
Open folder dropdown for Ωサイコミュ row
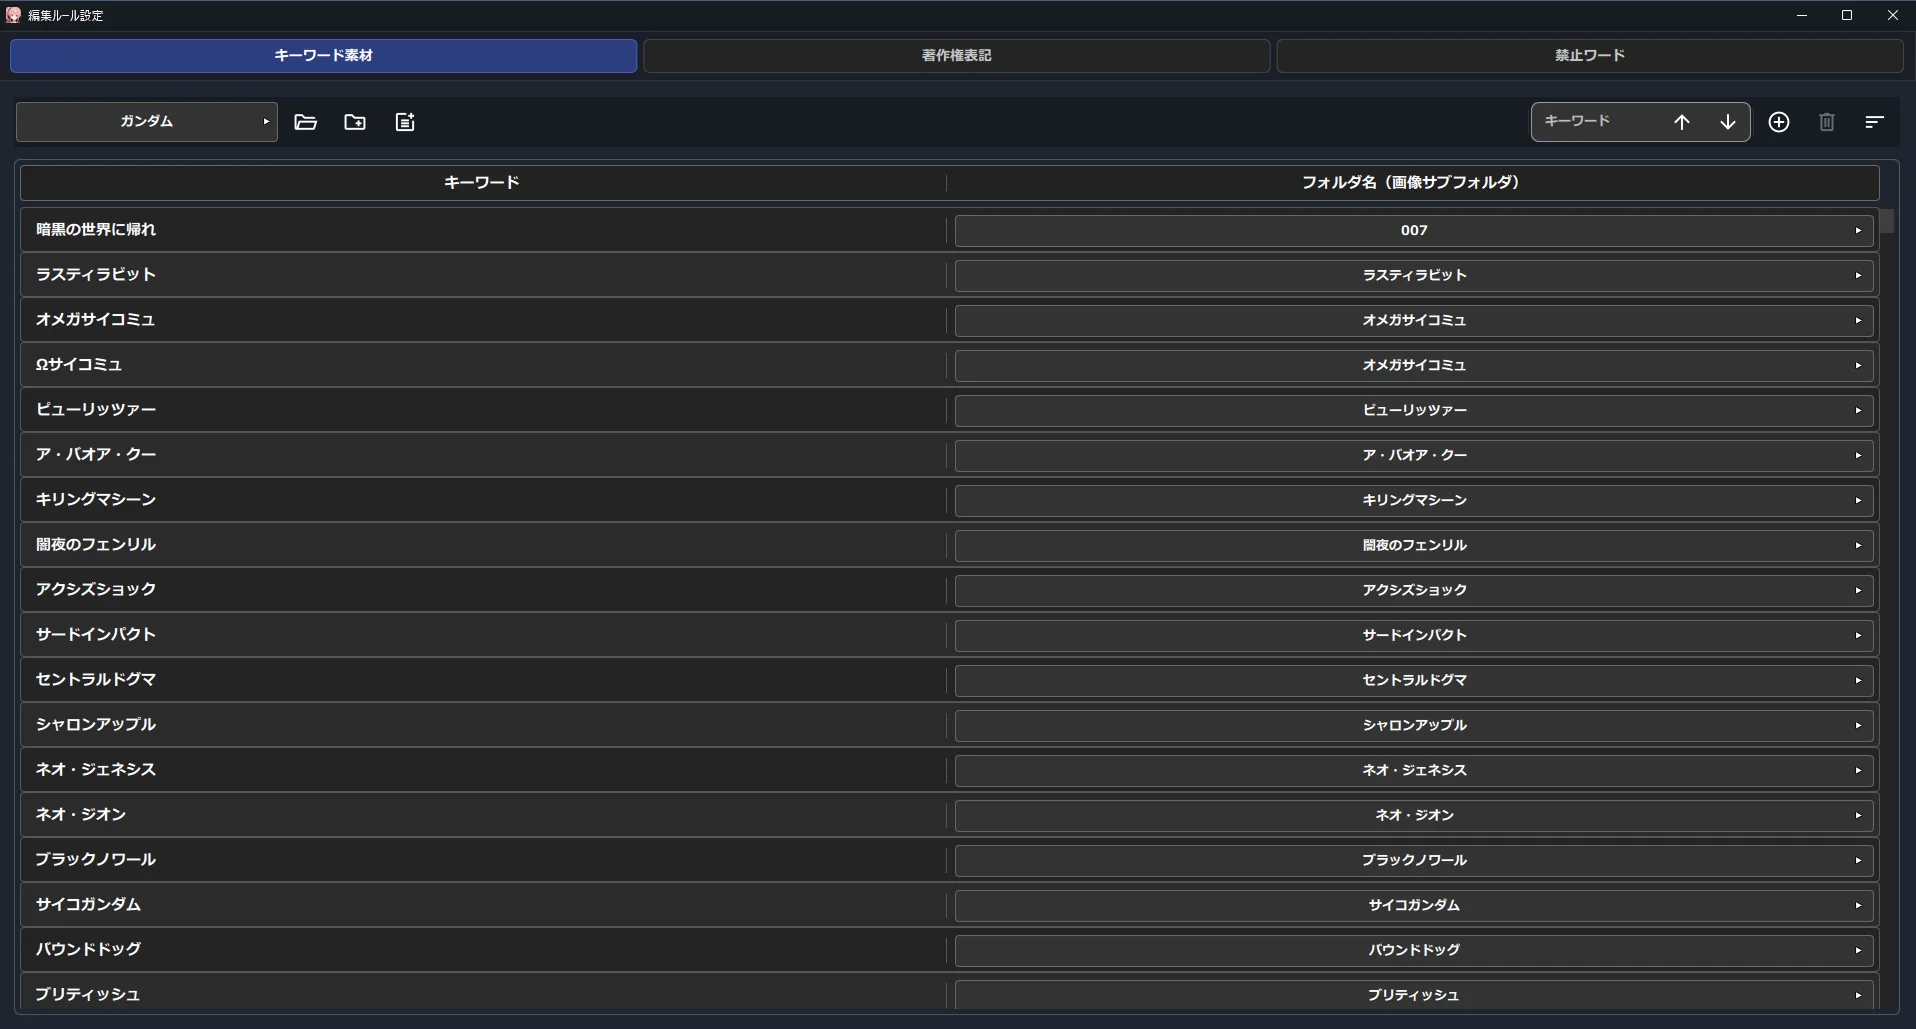[x=1414, y=366]
